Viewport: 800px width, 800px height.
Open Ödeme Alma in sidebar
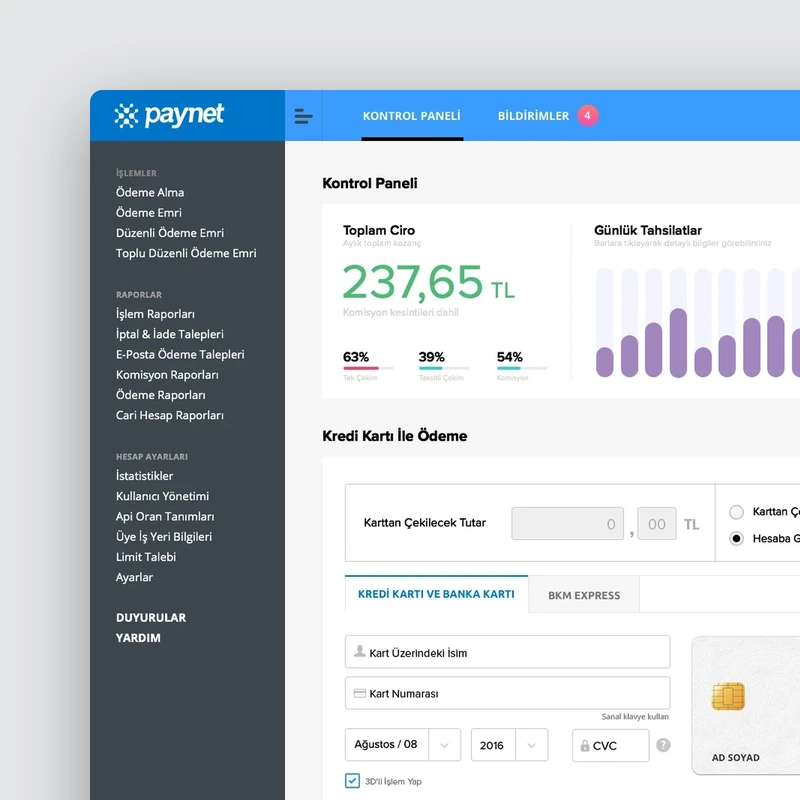coord(149,192)
